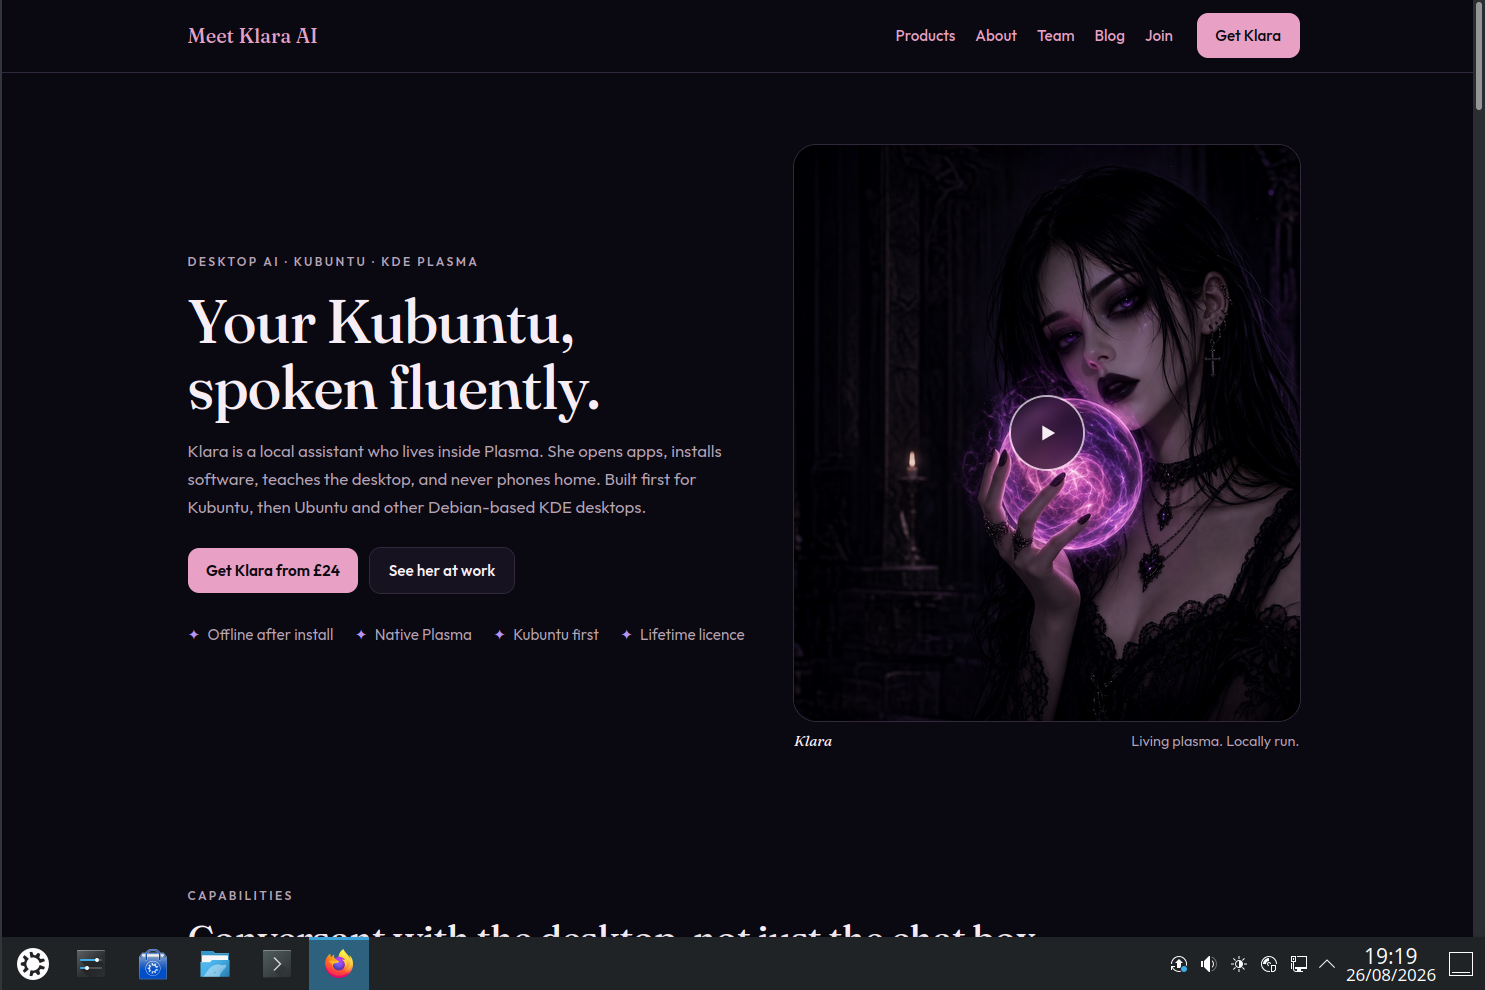The height and width of the screenshot is (990, 1485).
Task: Open the Blog nav link
Action: [1110, 36]
